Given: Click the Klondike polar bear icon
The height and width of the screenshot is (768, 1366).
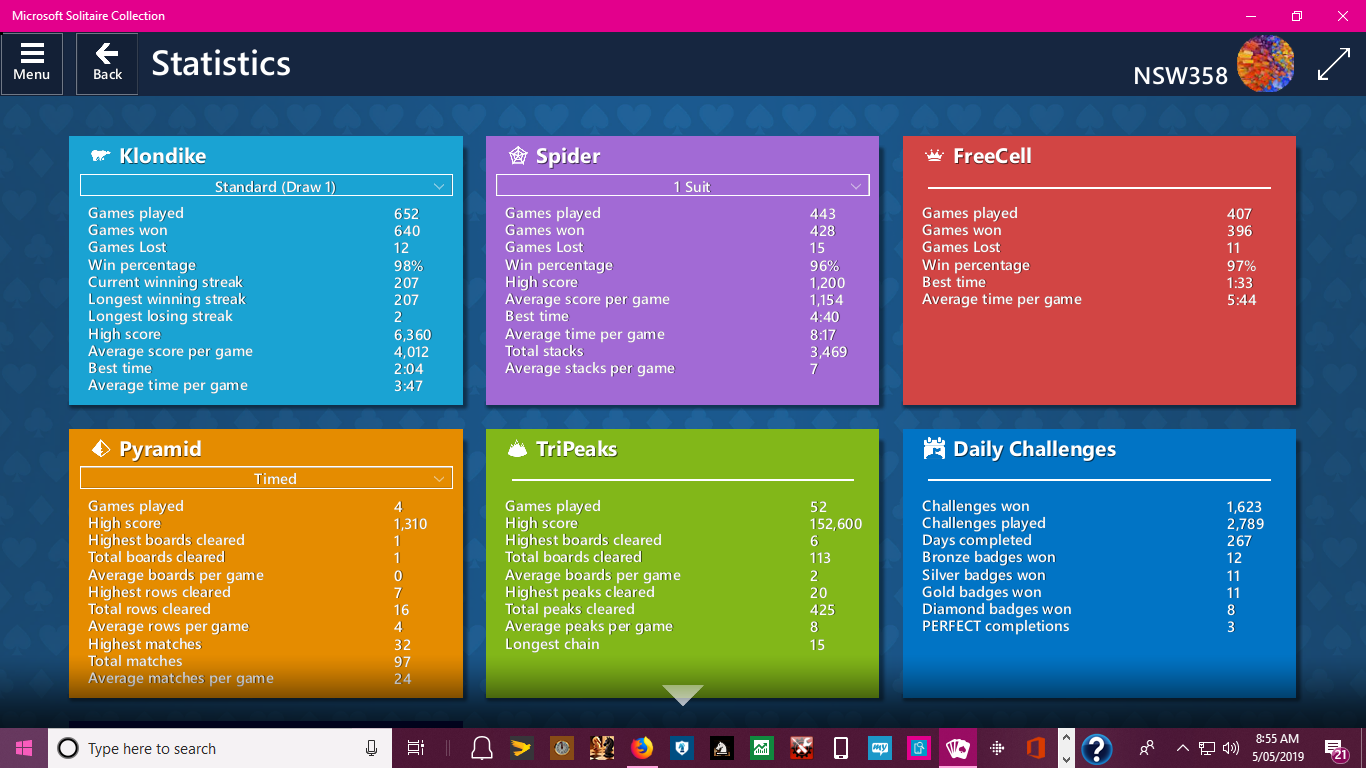Looking at the screenshot, I should [100, 156].
